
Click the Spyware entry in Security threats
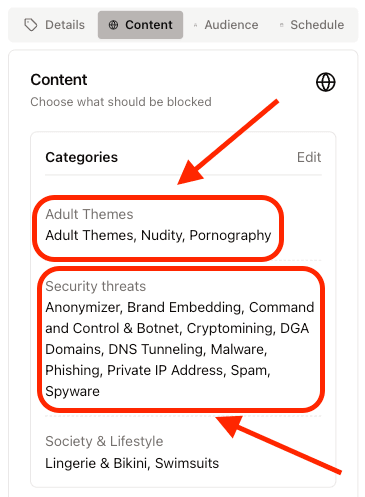click(73, 391)
